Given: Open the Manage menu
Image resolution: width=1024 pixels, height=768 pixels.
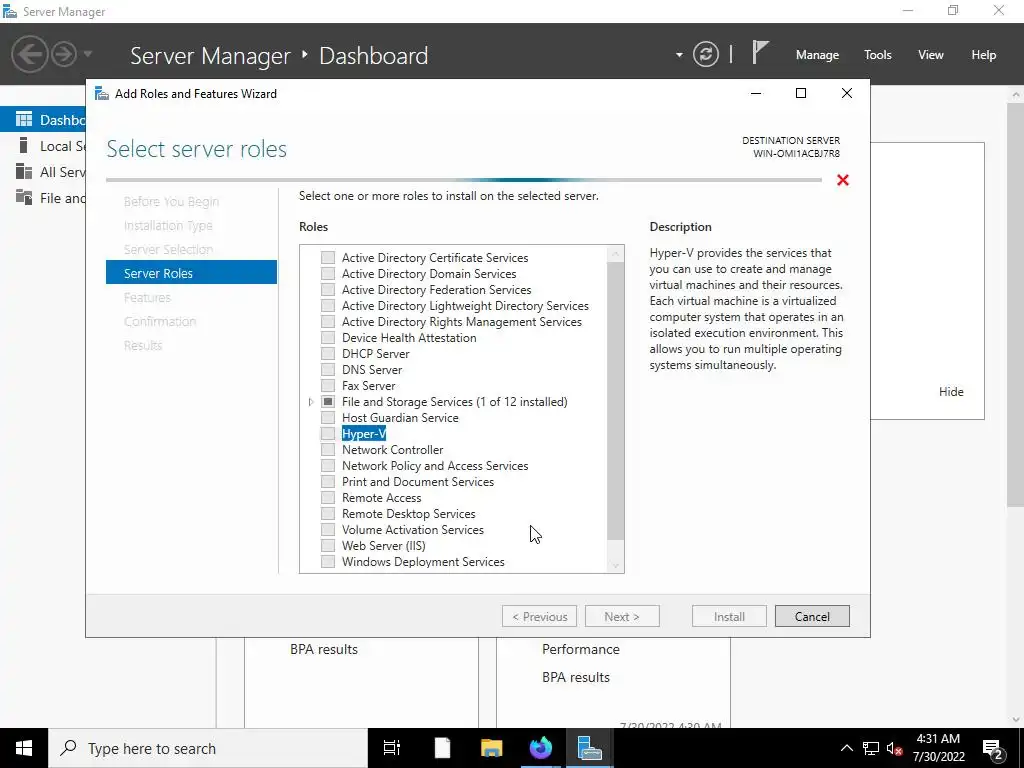Looking at the screenshot, I should click(817, 55).
